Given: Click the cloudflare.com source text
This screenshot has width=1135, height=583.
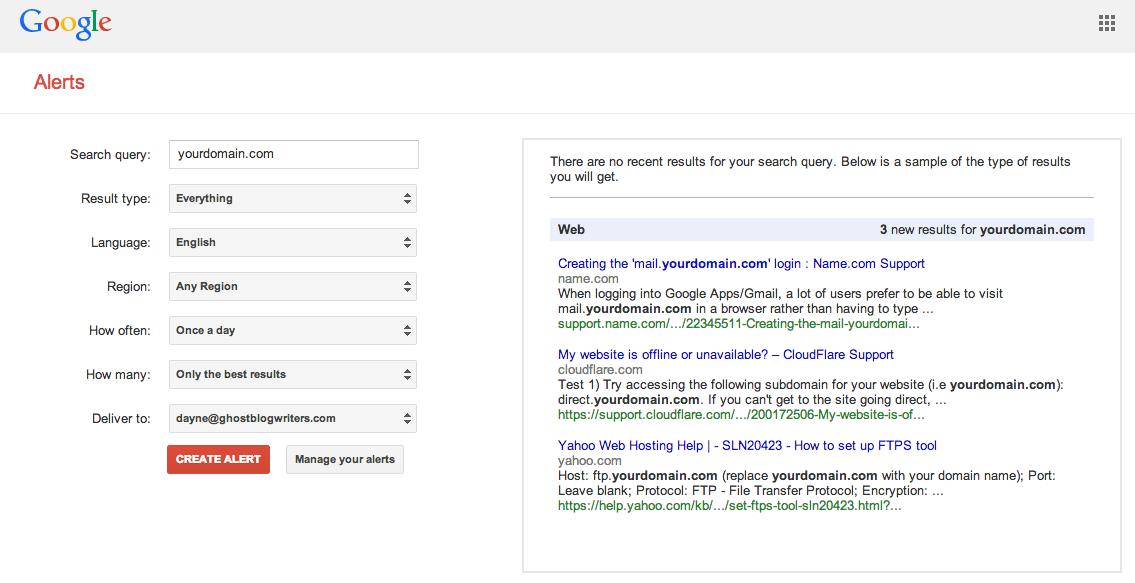Looking at the screenshot, I should point(600,369).
